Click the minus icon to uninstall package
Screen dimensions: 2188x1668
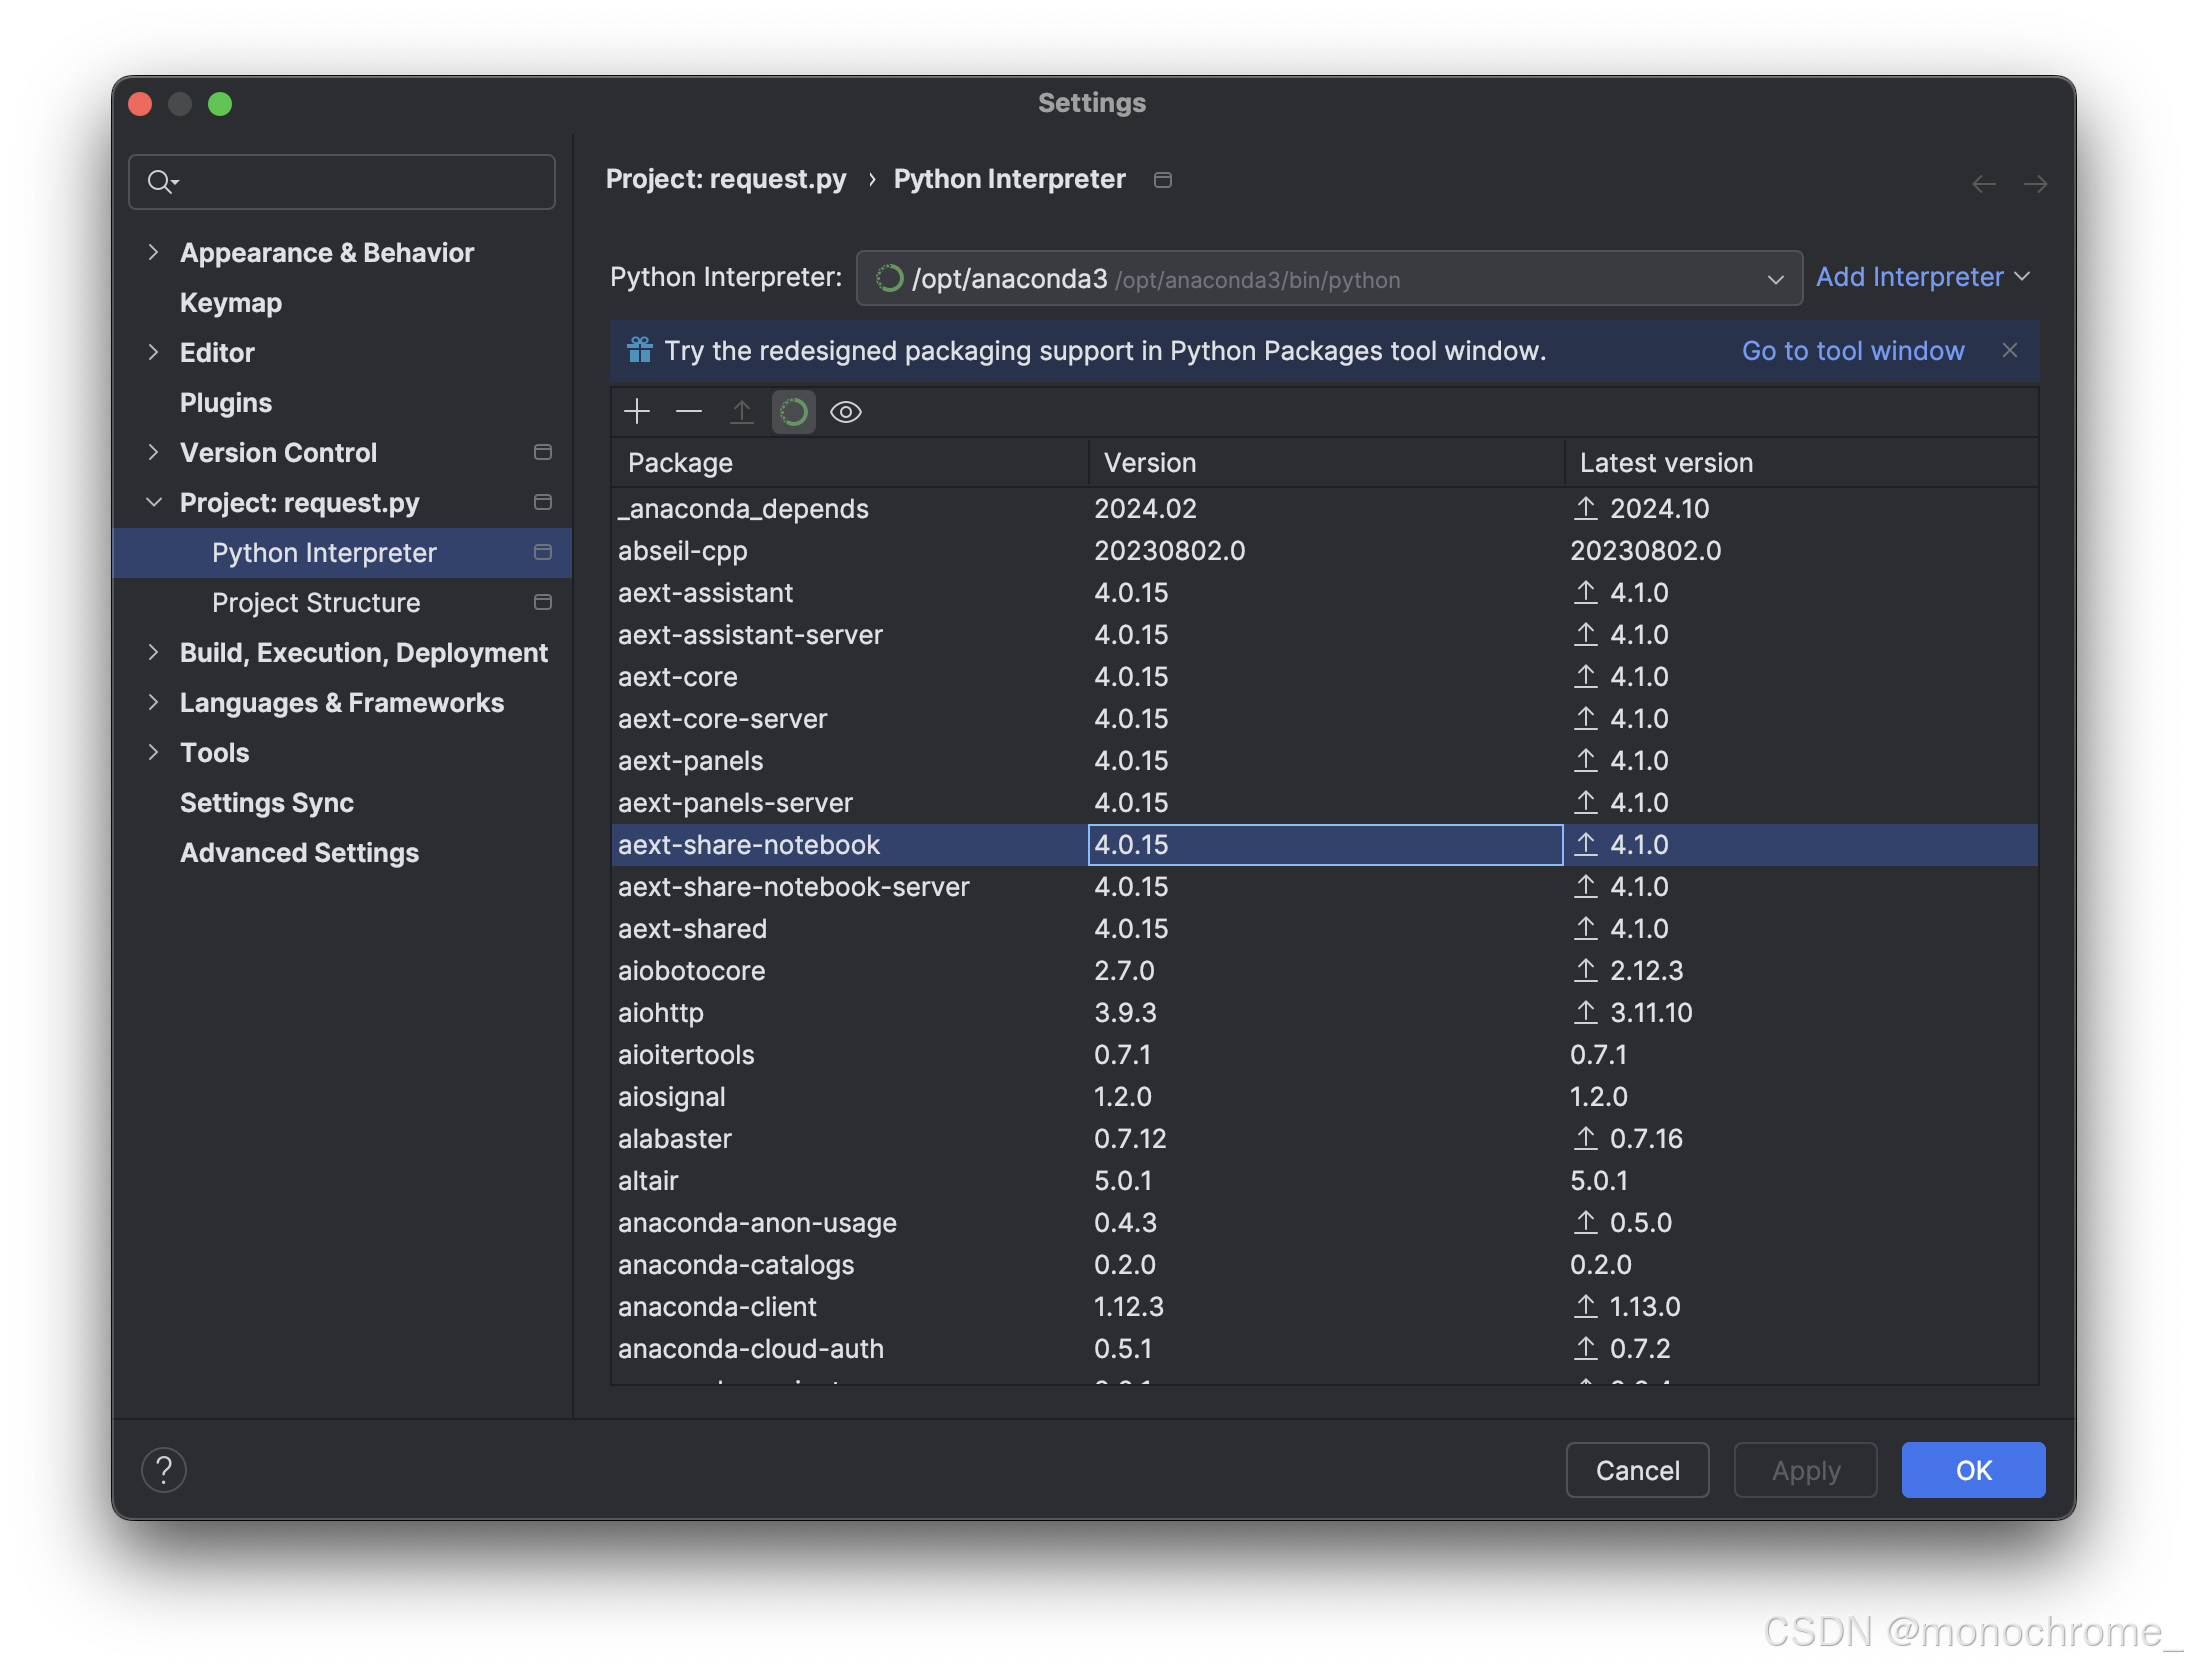pyautogui.click(x=689, y=412)
